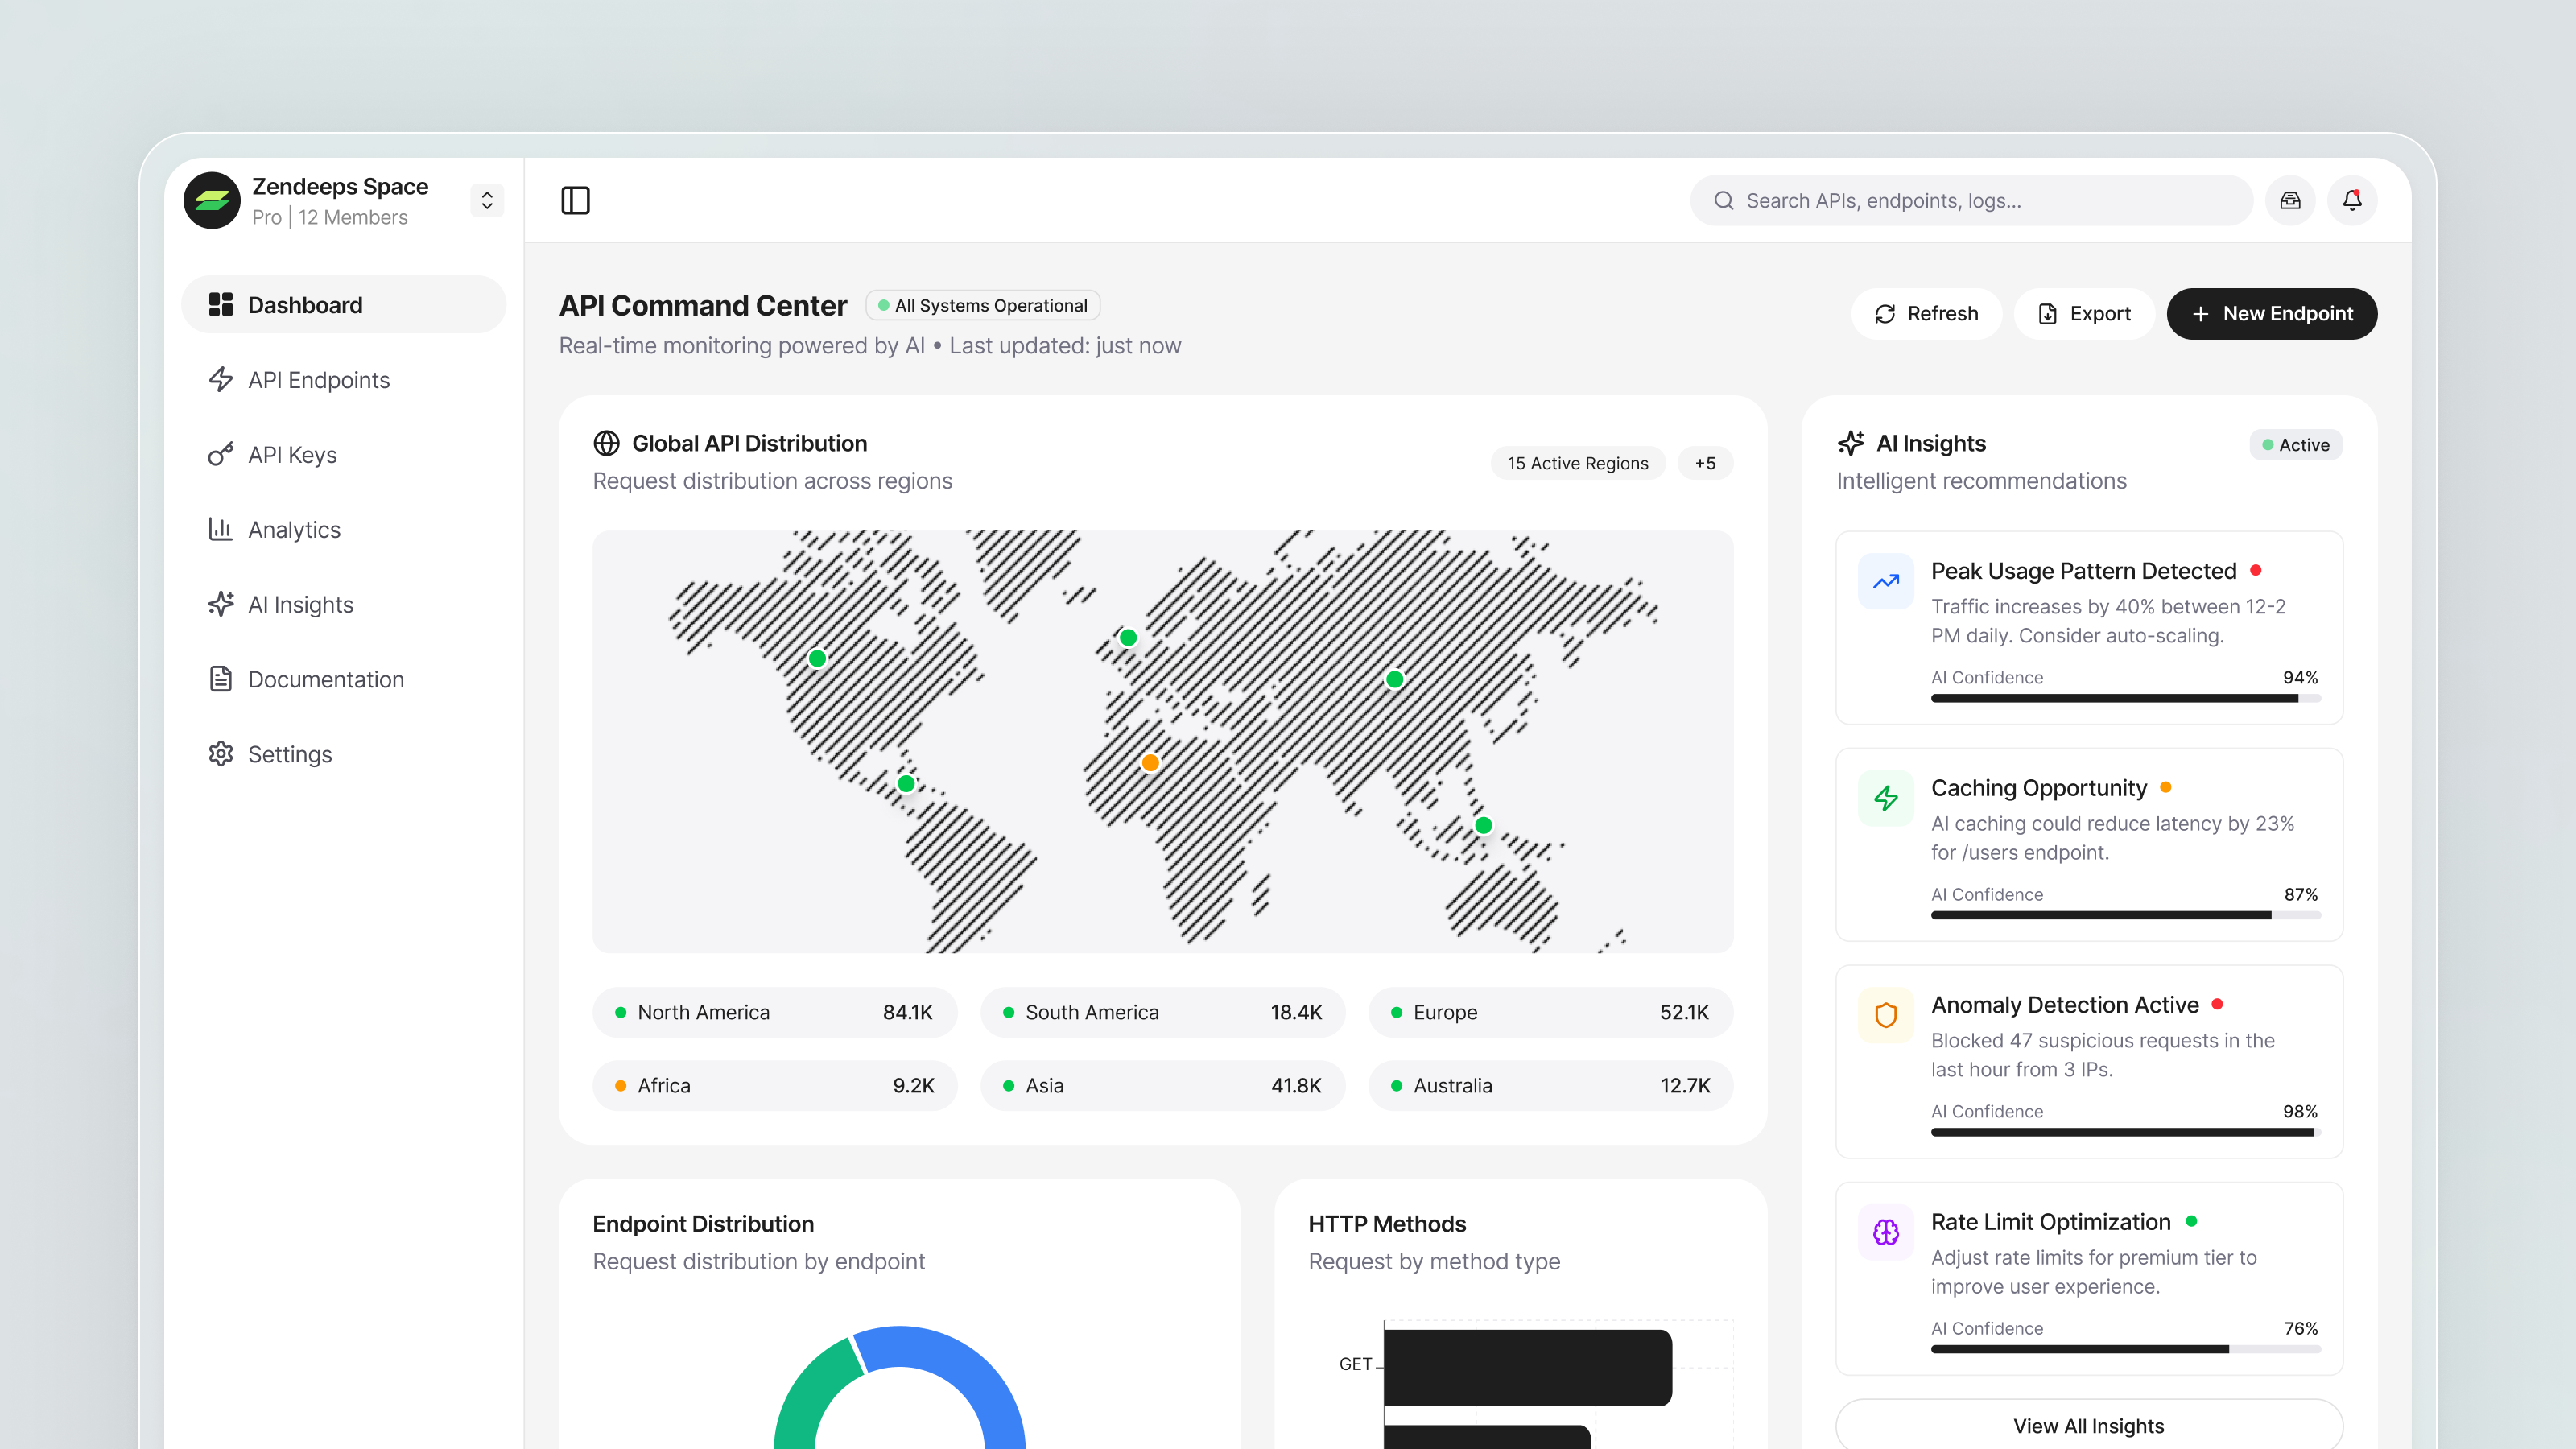Click the Anomaly Detection shield icon

tap(1886, 1015)
